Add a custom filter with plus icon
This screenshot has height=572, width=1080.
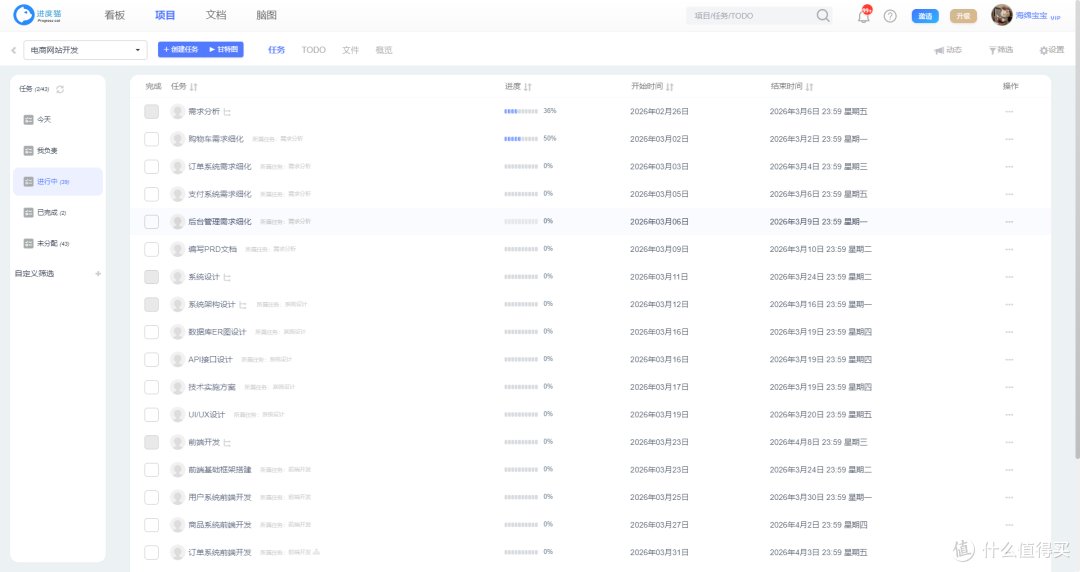[x=98, y=274]
